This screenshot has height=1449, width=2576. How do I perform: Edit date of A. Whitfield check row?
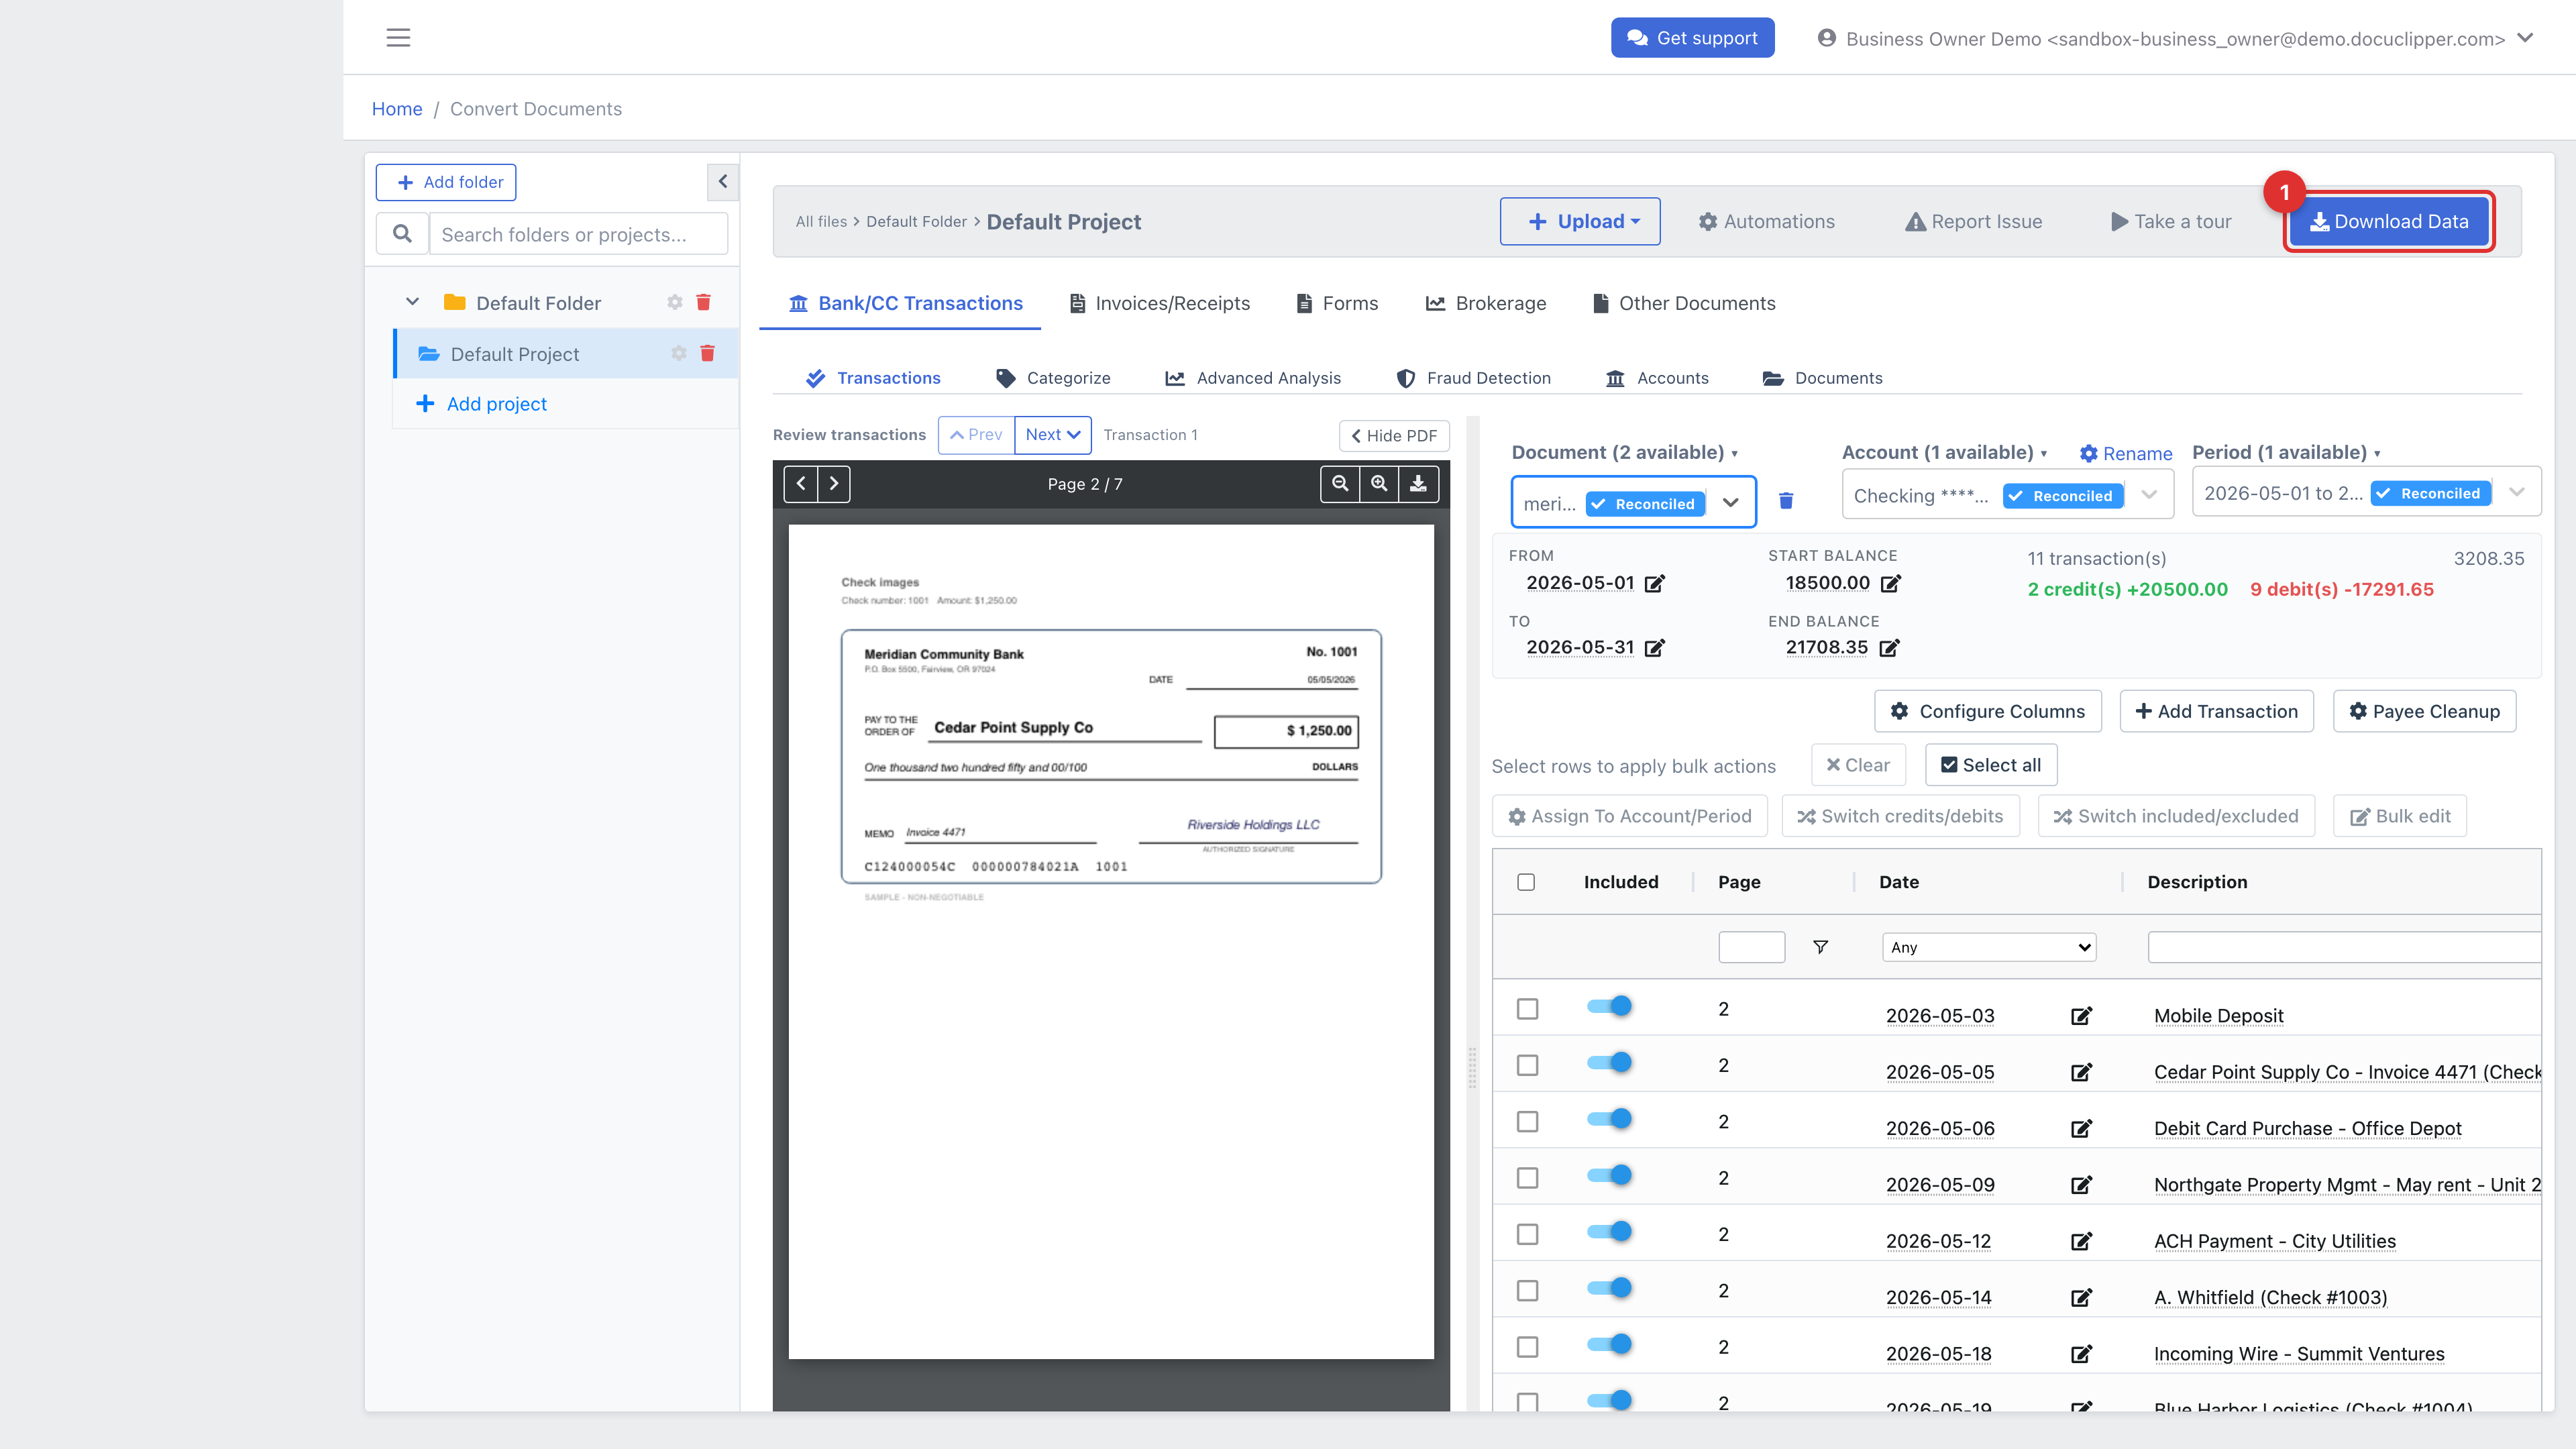(x=2081, y=1298)
